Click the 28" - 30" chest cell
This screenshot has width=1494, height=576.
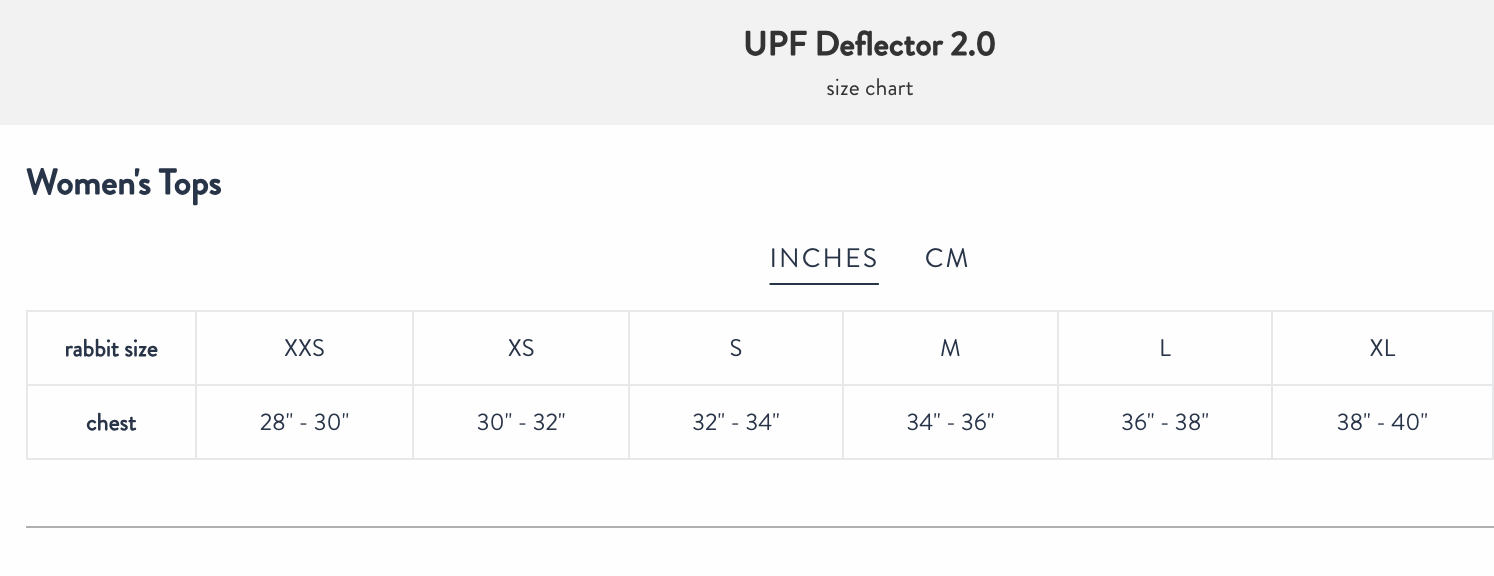[304, 422]
